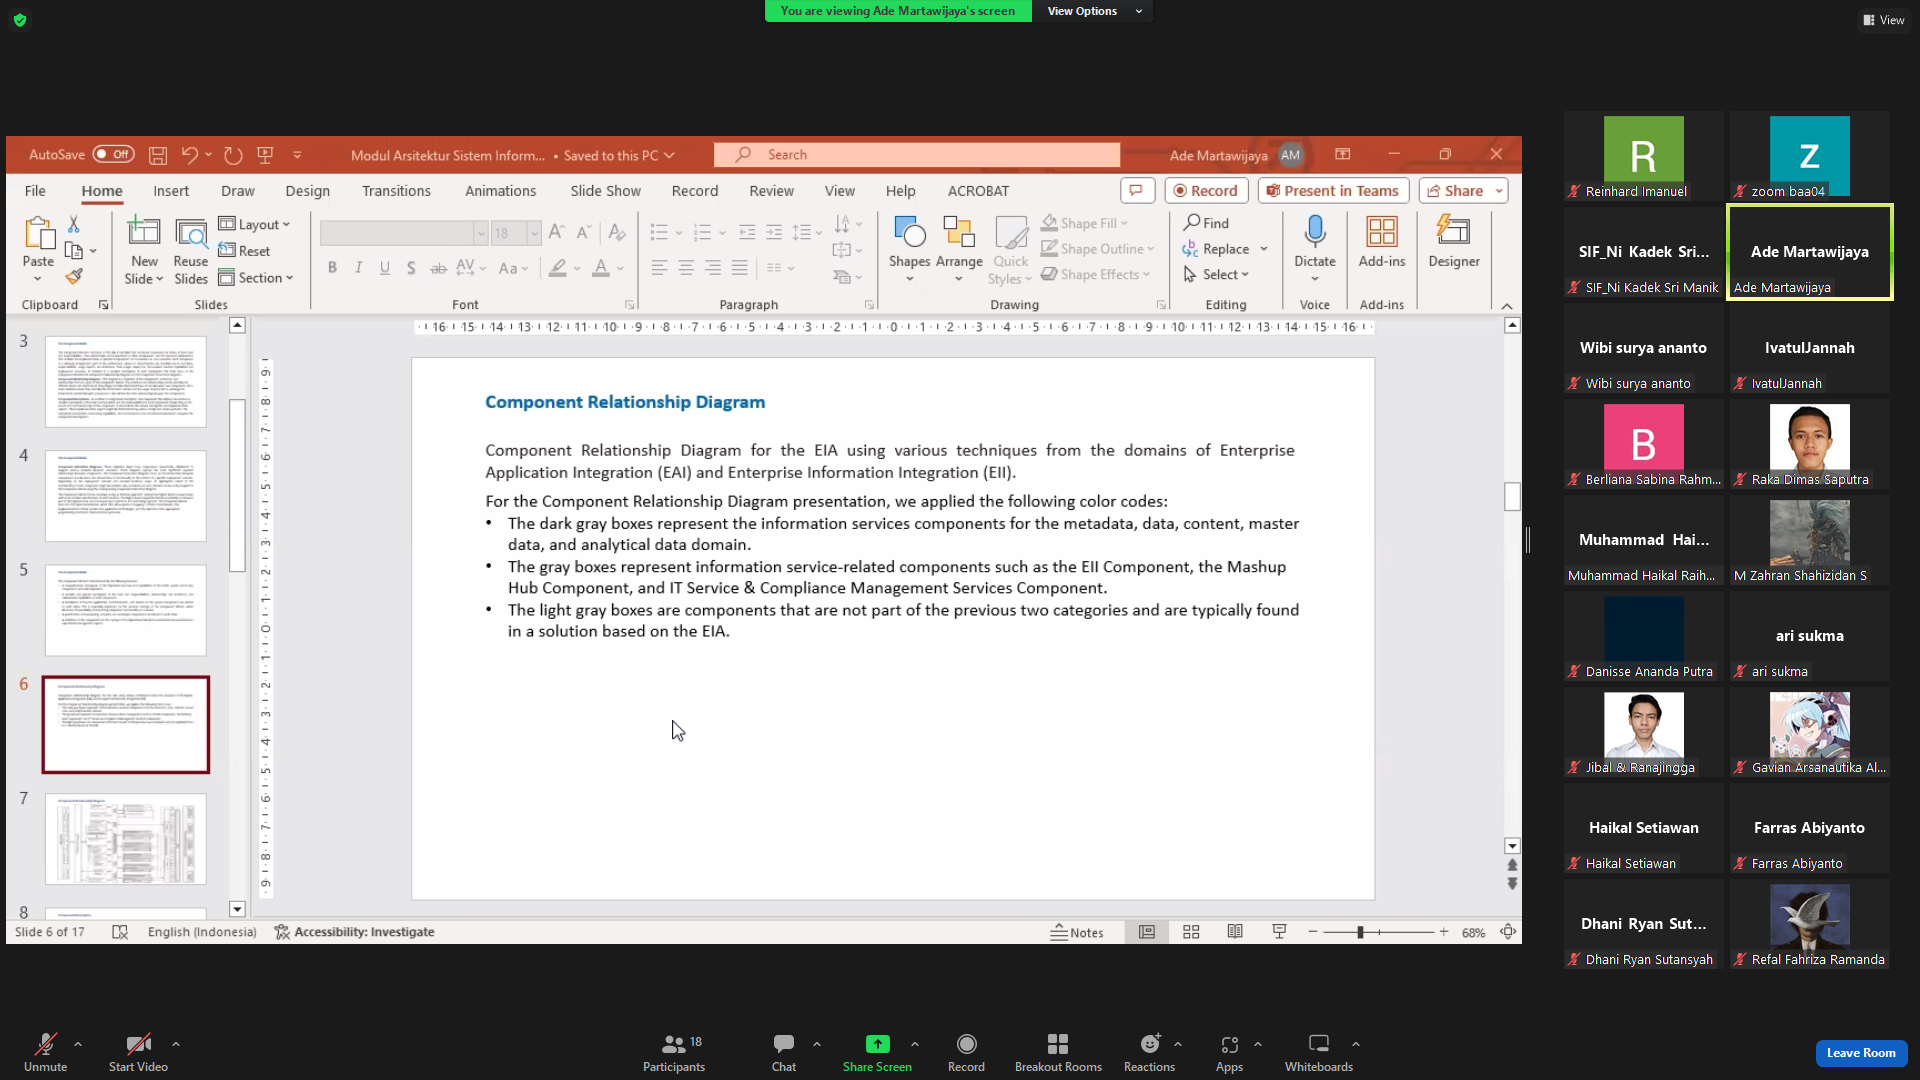Start Video in Zoom

(x=138, y=1053)
